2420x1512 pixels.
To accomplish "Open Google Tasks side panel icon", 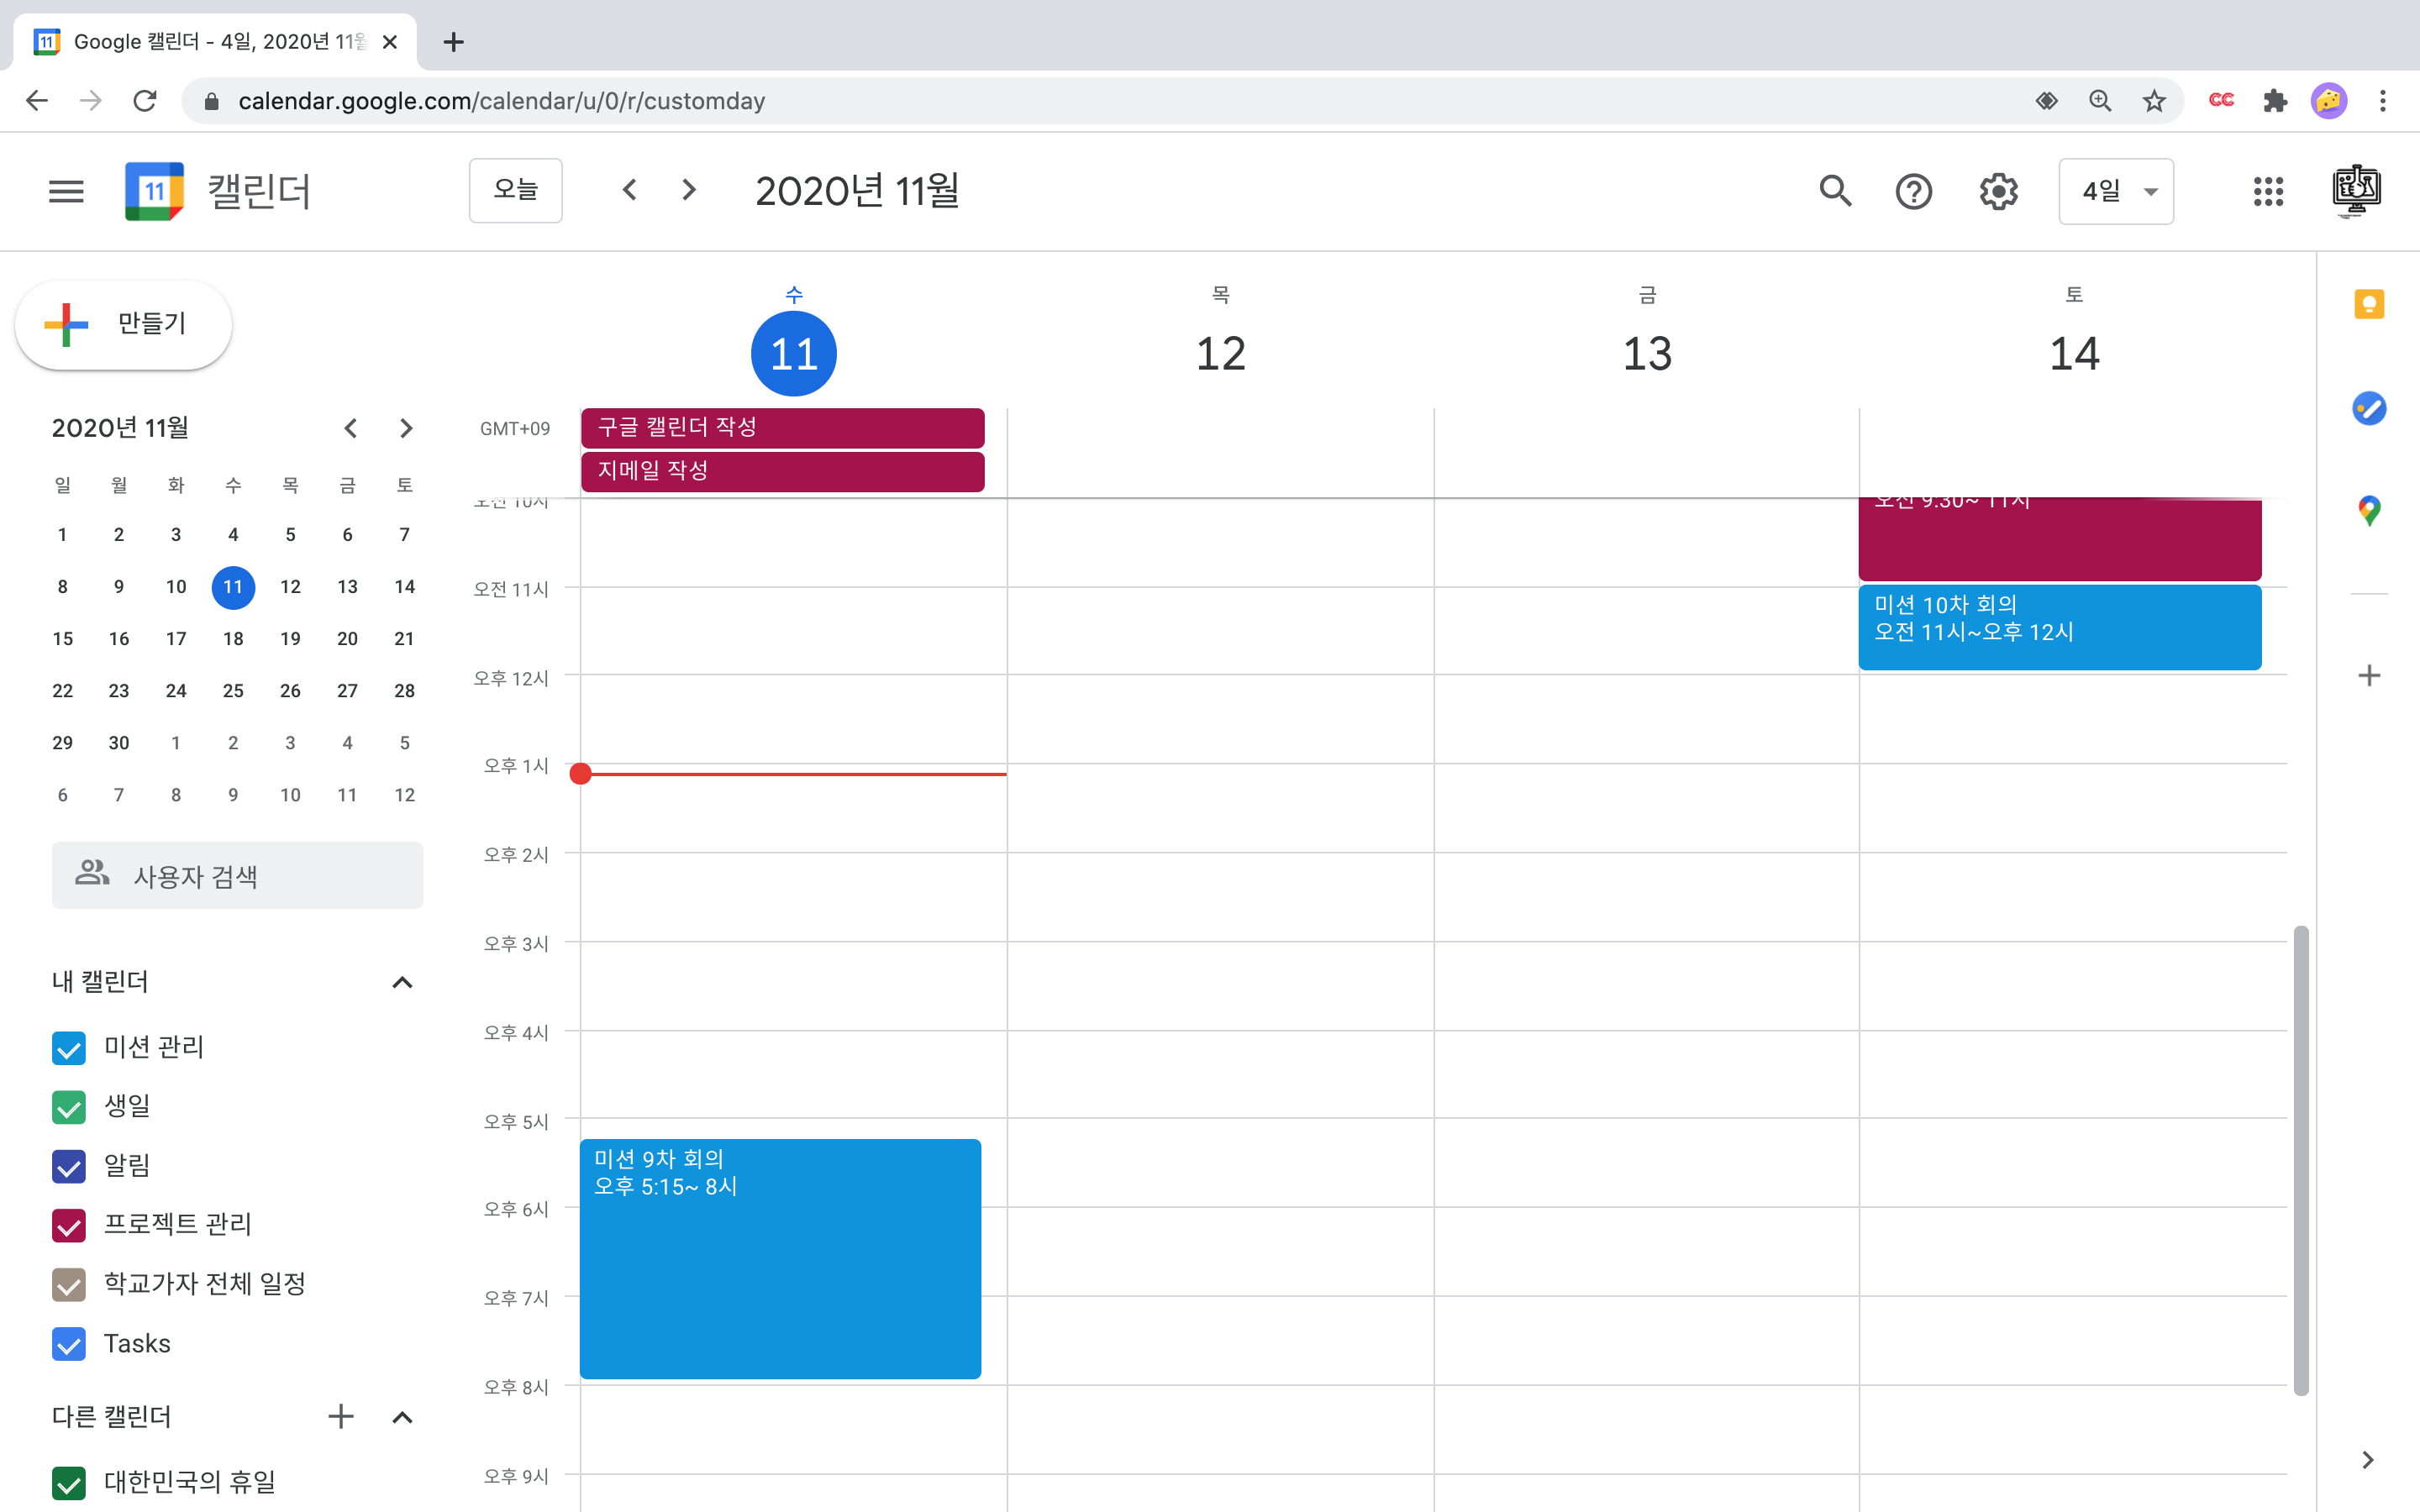I will 2368,408.
